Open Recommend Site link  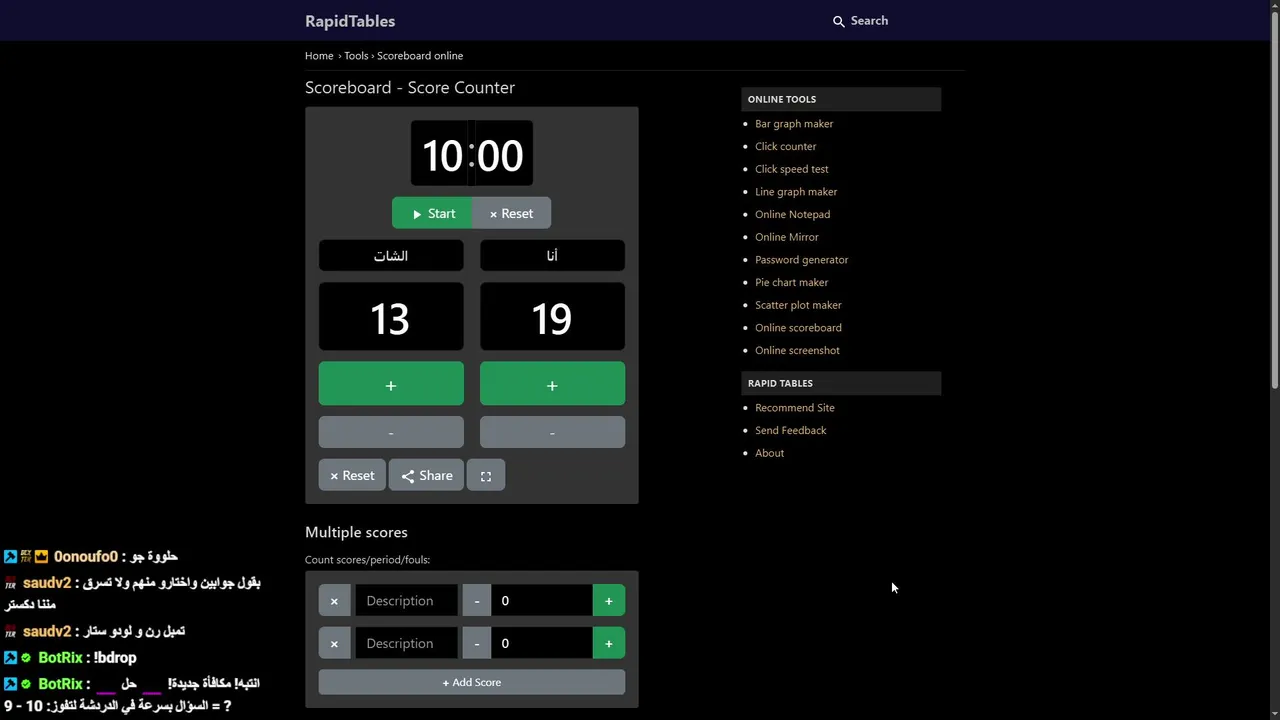(795, 408)
